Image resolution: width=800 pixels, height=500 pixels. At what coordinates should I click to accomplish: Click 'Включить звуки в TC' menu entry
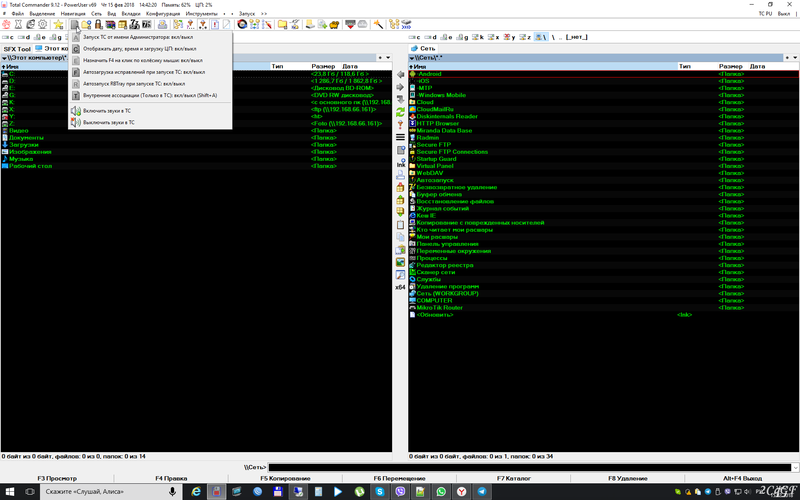pos(150,111)
